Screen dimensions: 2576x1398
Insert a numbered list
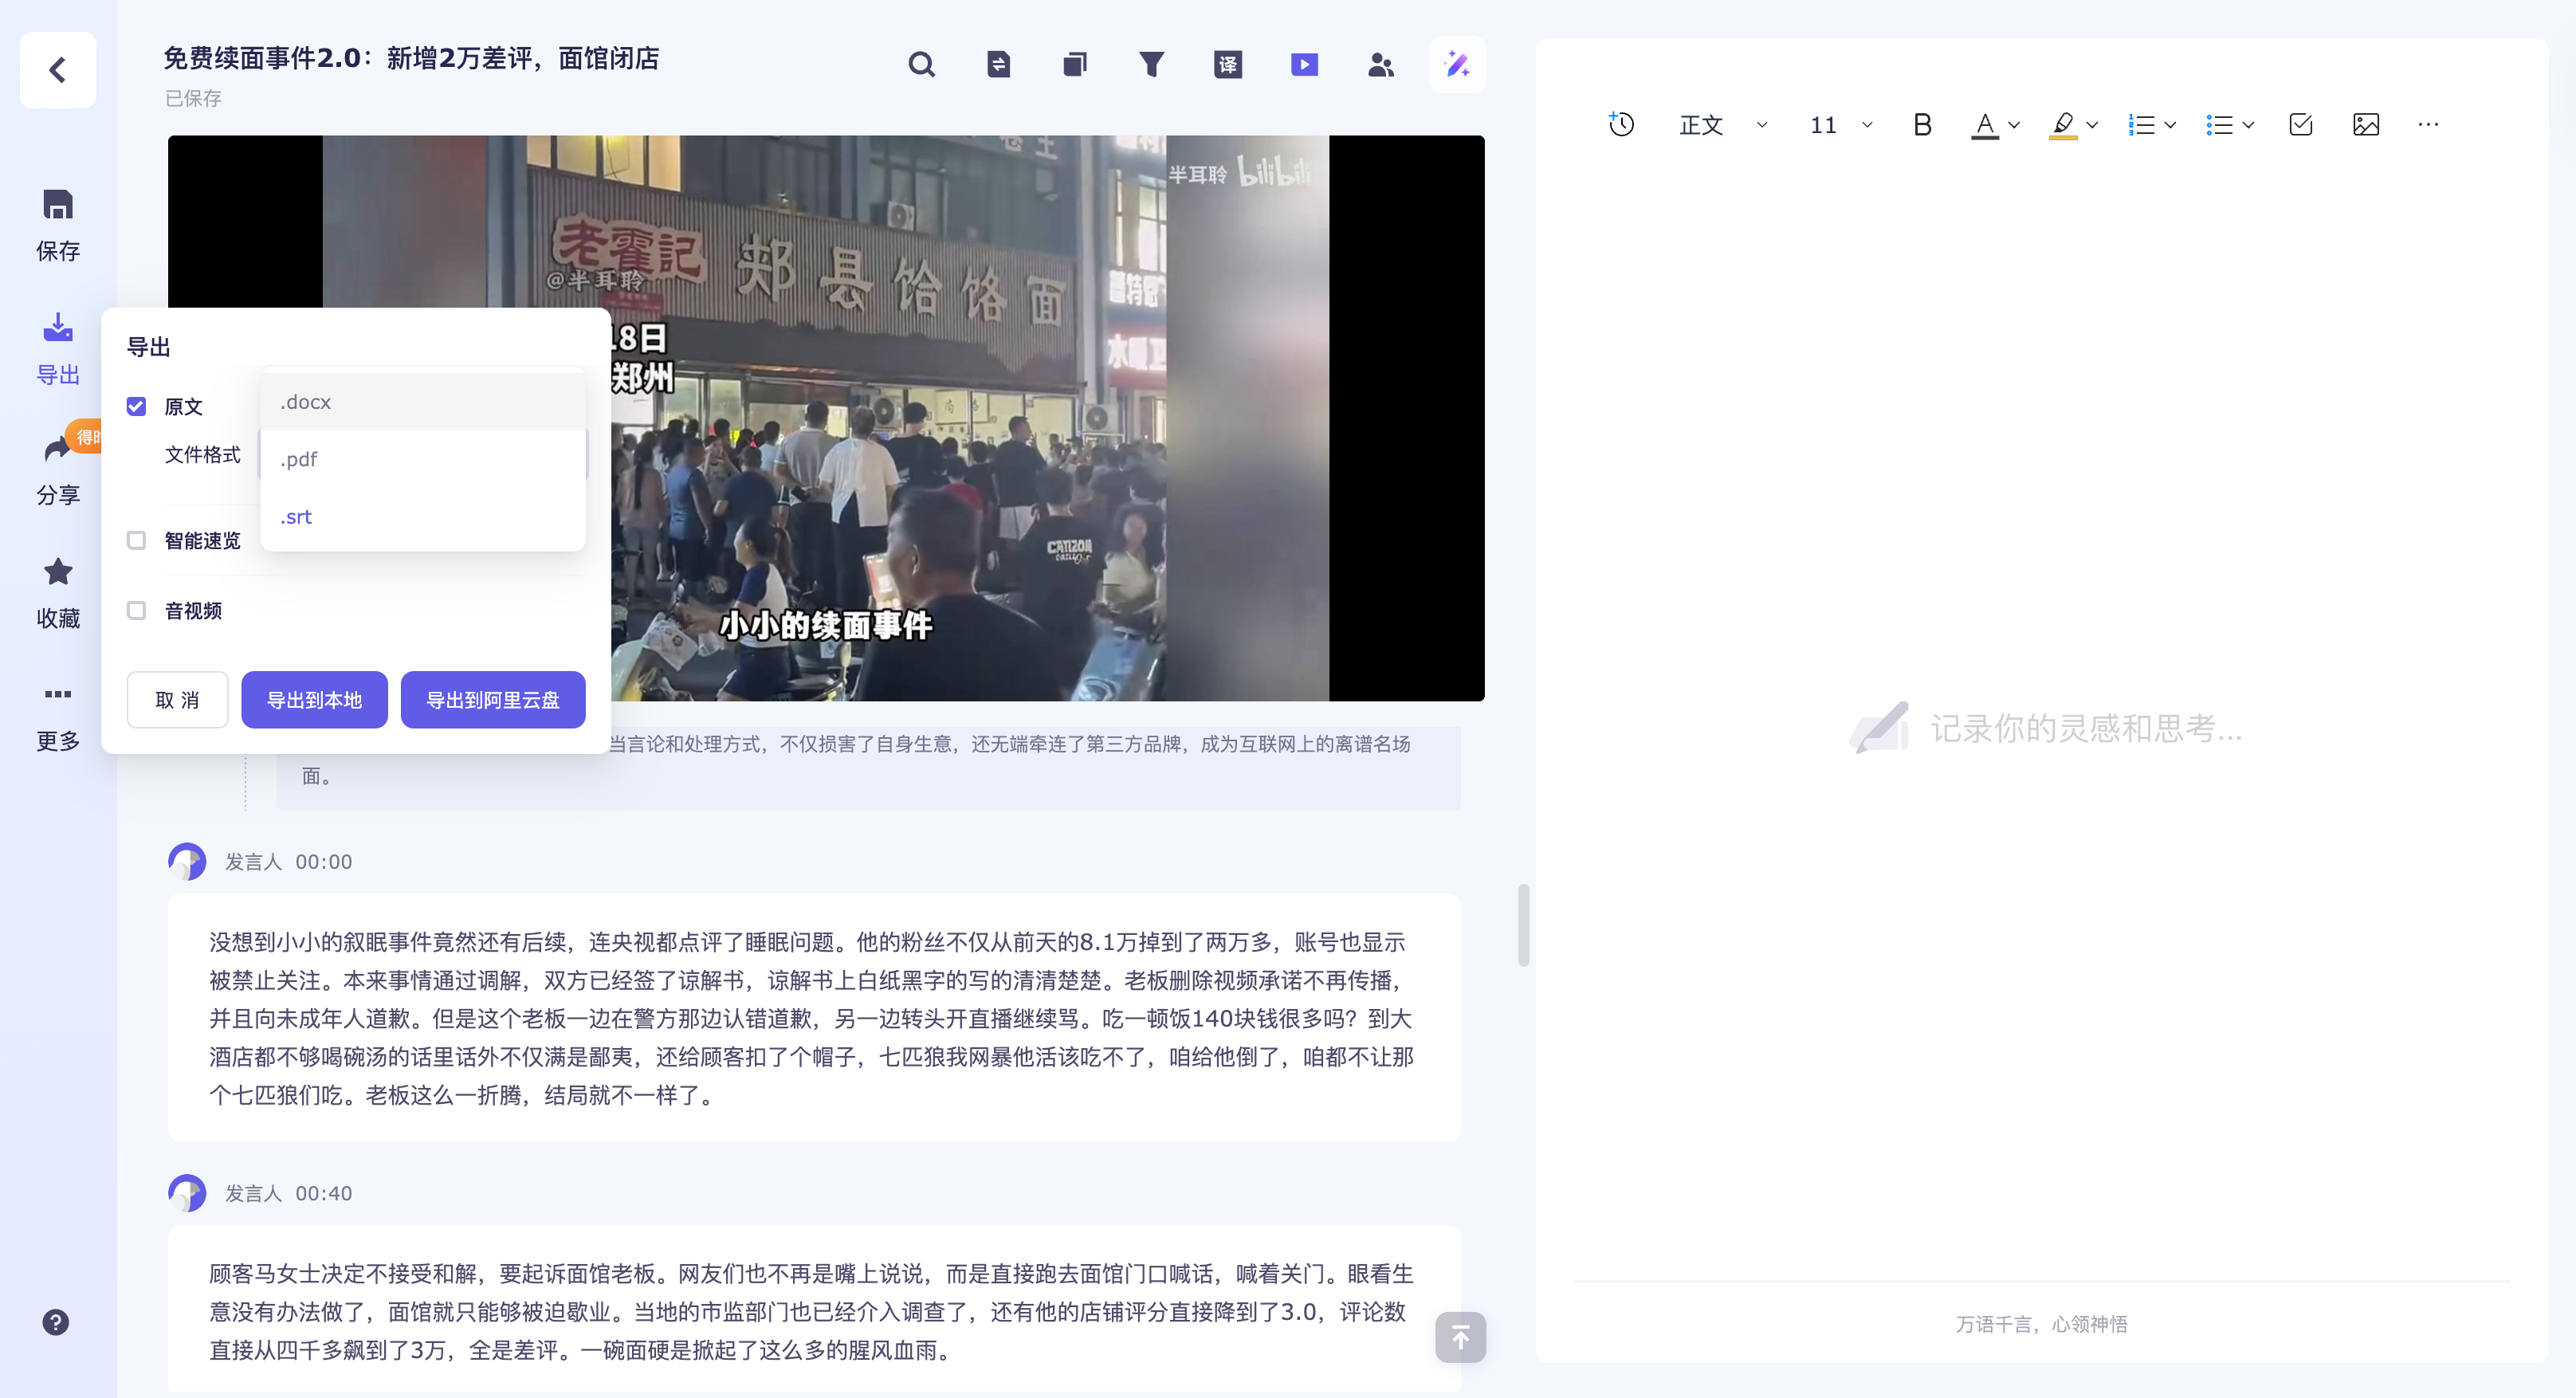(x=2141, y=125)
